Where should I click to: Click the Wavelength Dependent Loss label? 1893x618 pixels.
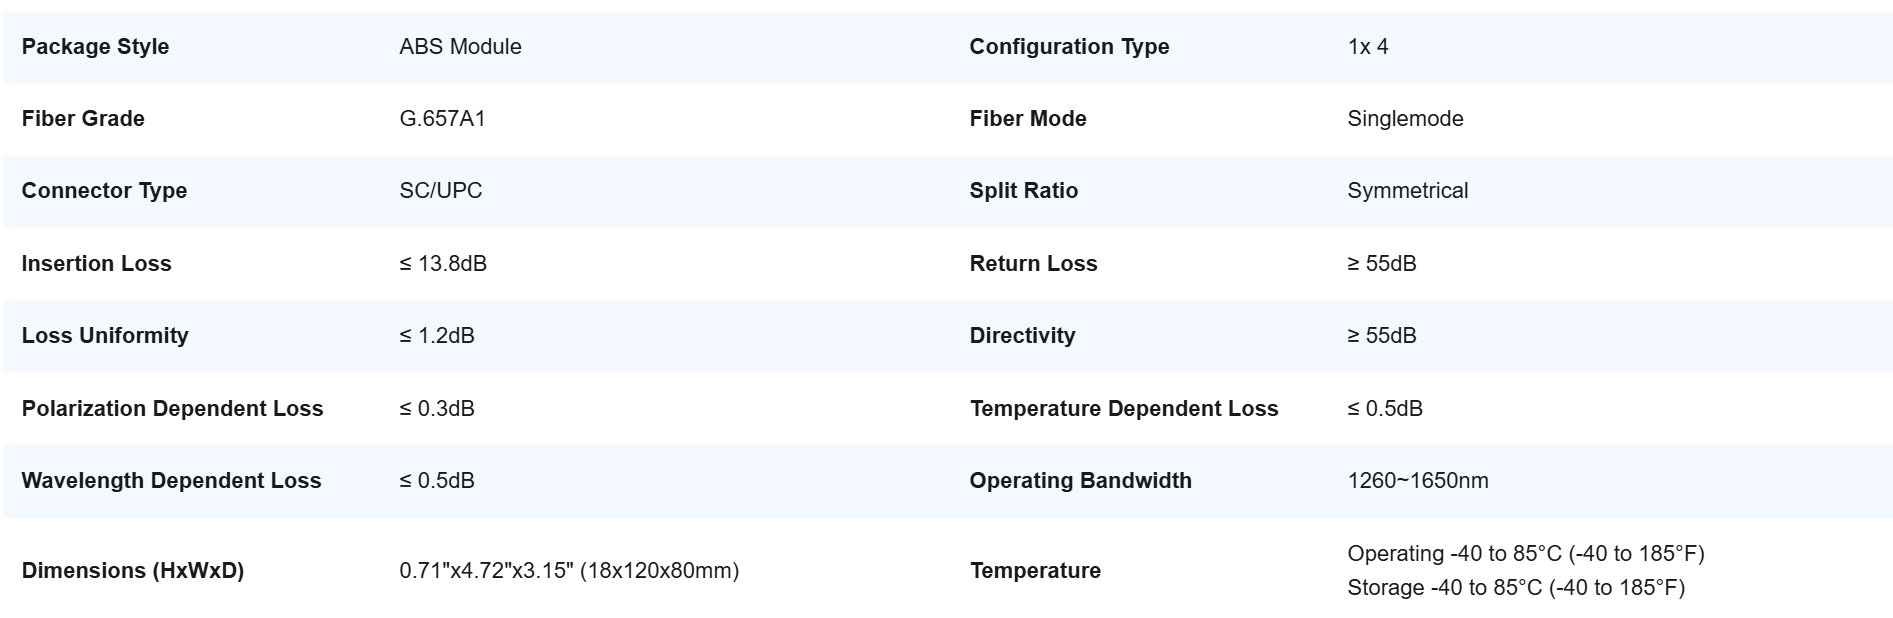[171, 481]
